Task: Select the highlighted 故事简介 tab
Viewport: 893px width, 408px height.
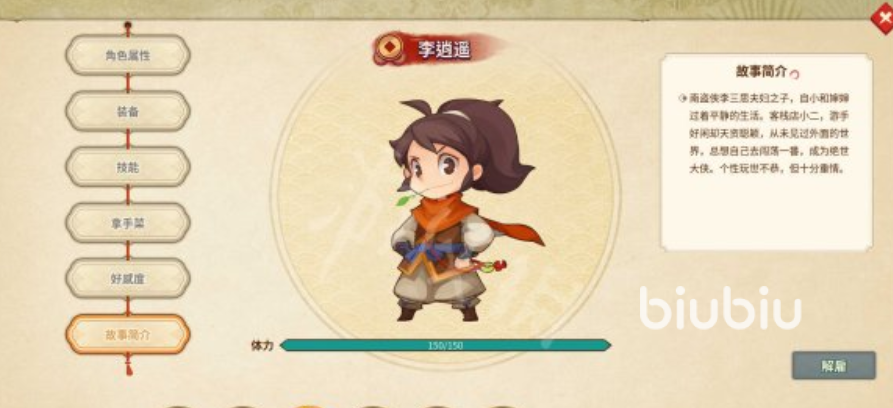Action: (128, 334)
